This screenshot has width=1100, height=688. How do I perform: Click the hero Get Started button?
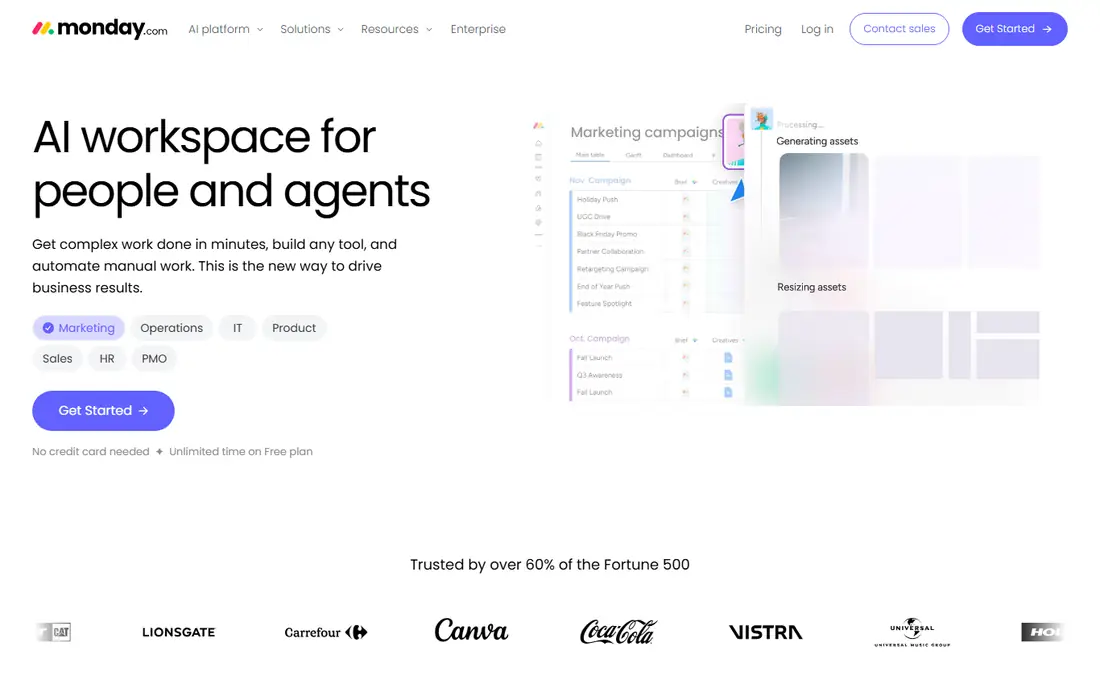[103, 410]
